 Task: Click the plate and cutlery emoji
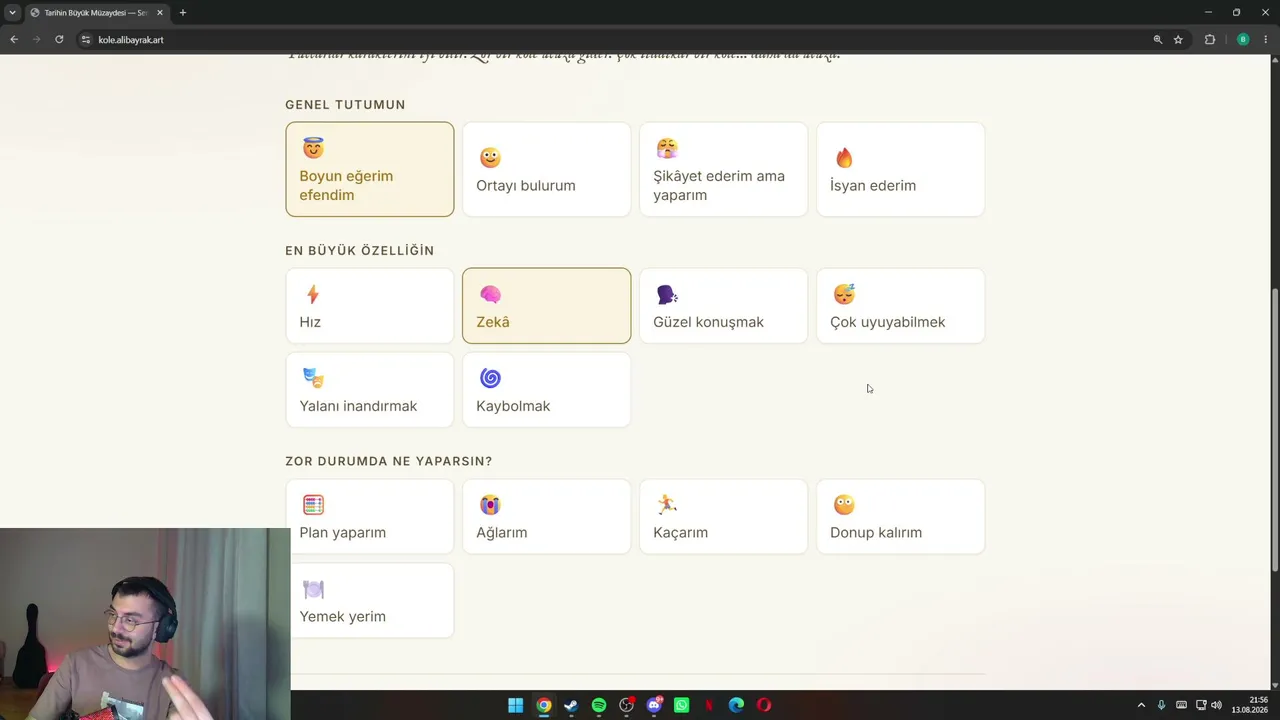(313, 589)
